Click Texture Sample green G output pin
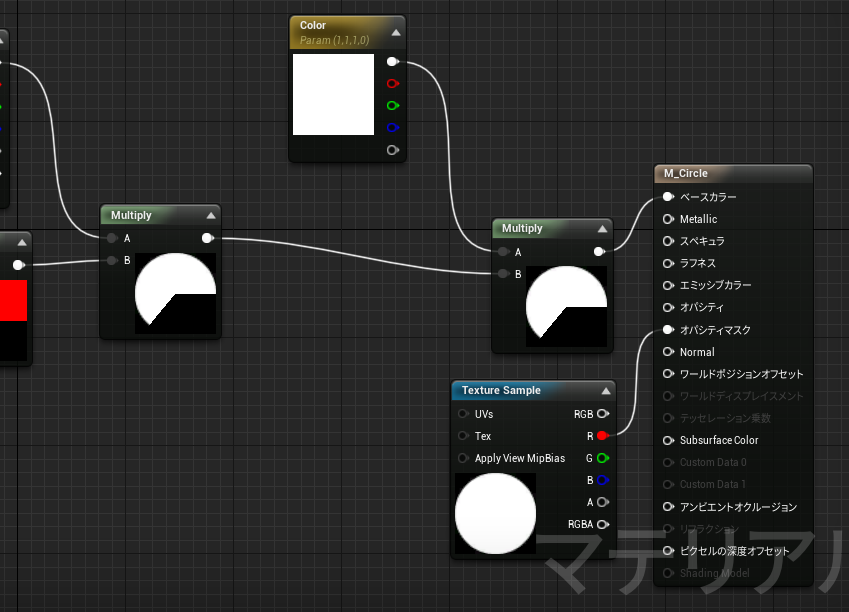Screen dimensions: 849x612 tap(603, 458)
